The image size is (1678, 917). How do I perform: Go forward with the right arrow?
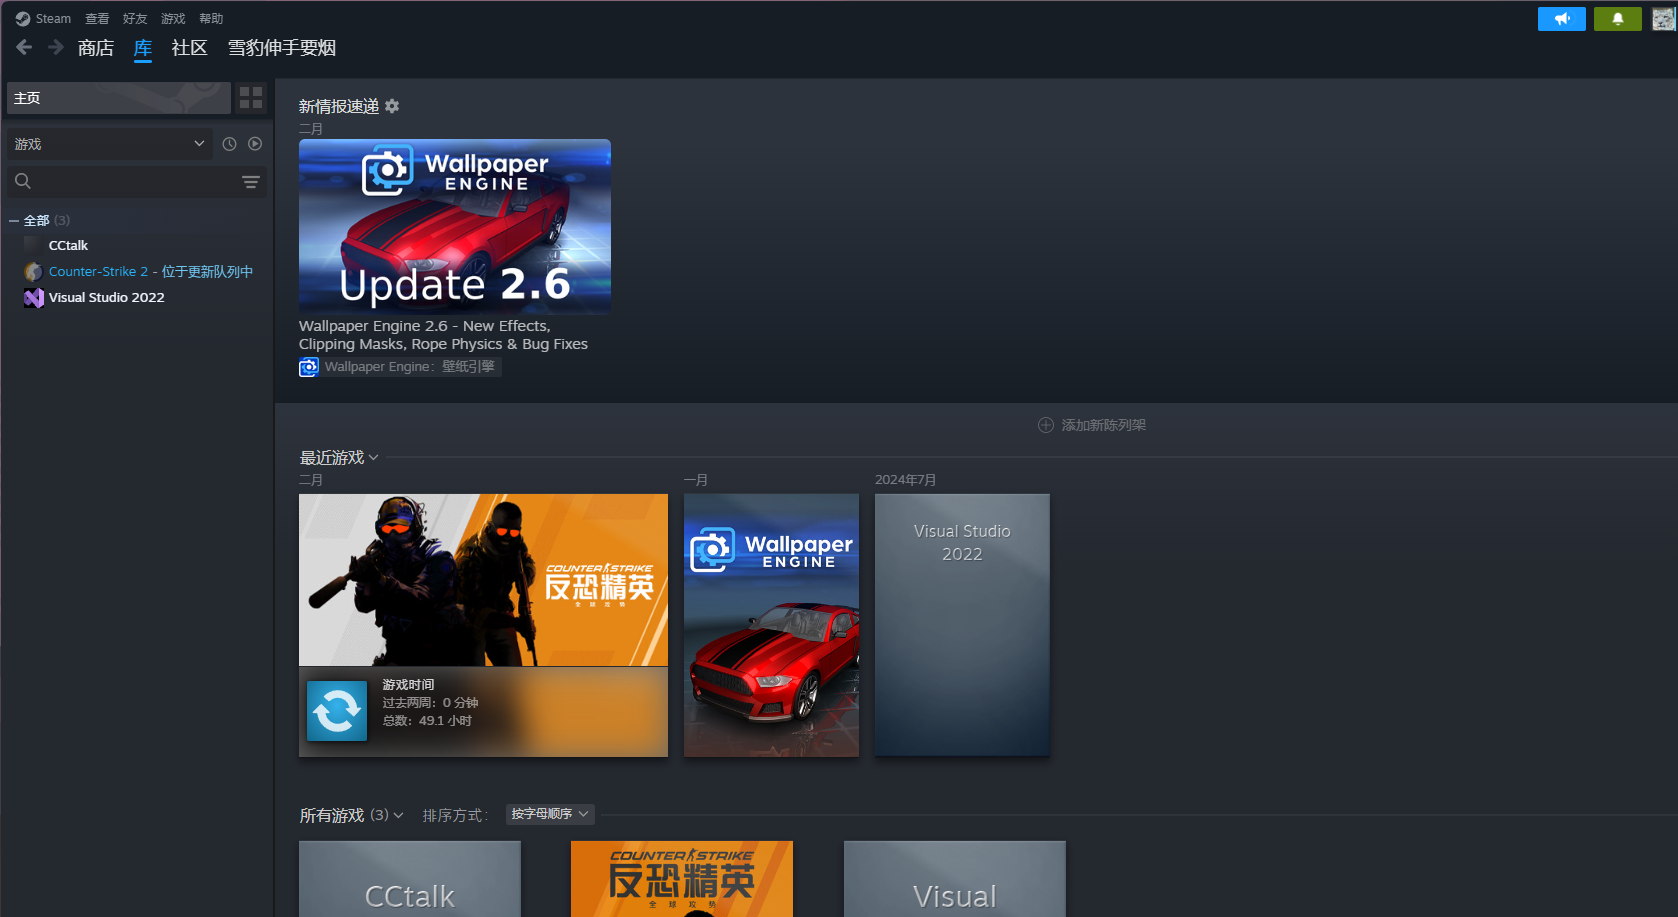click(x=56, y=47)
